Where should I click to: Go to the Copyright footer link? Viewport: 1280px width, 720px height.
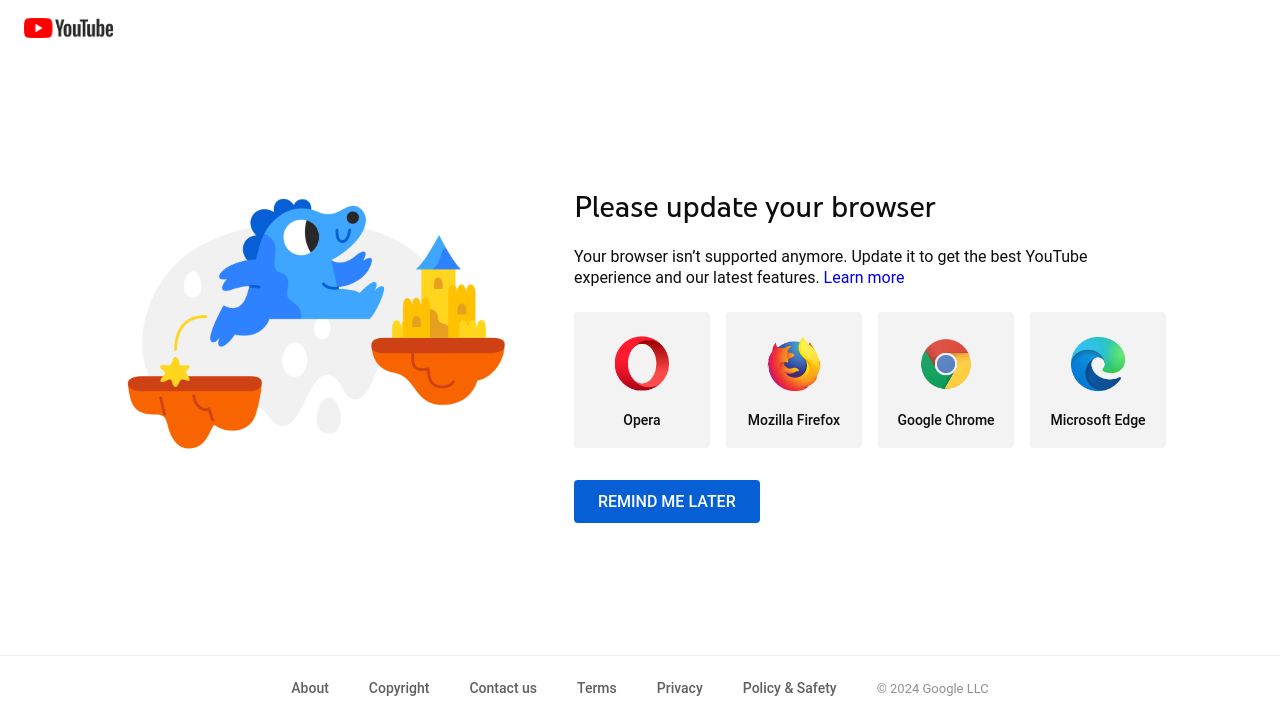point(399,688)
